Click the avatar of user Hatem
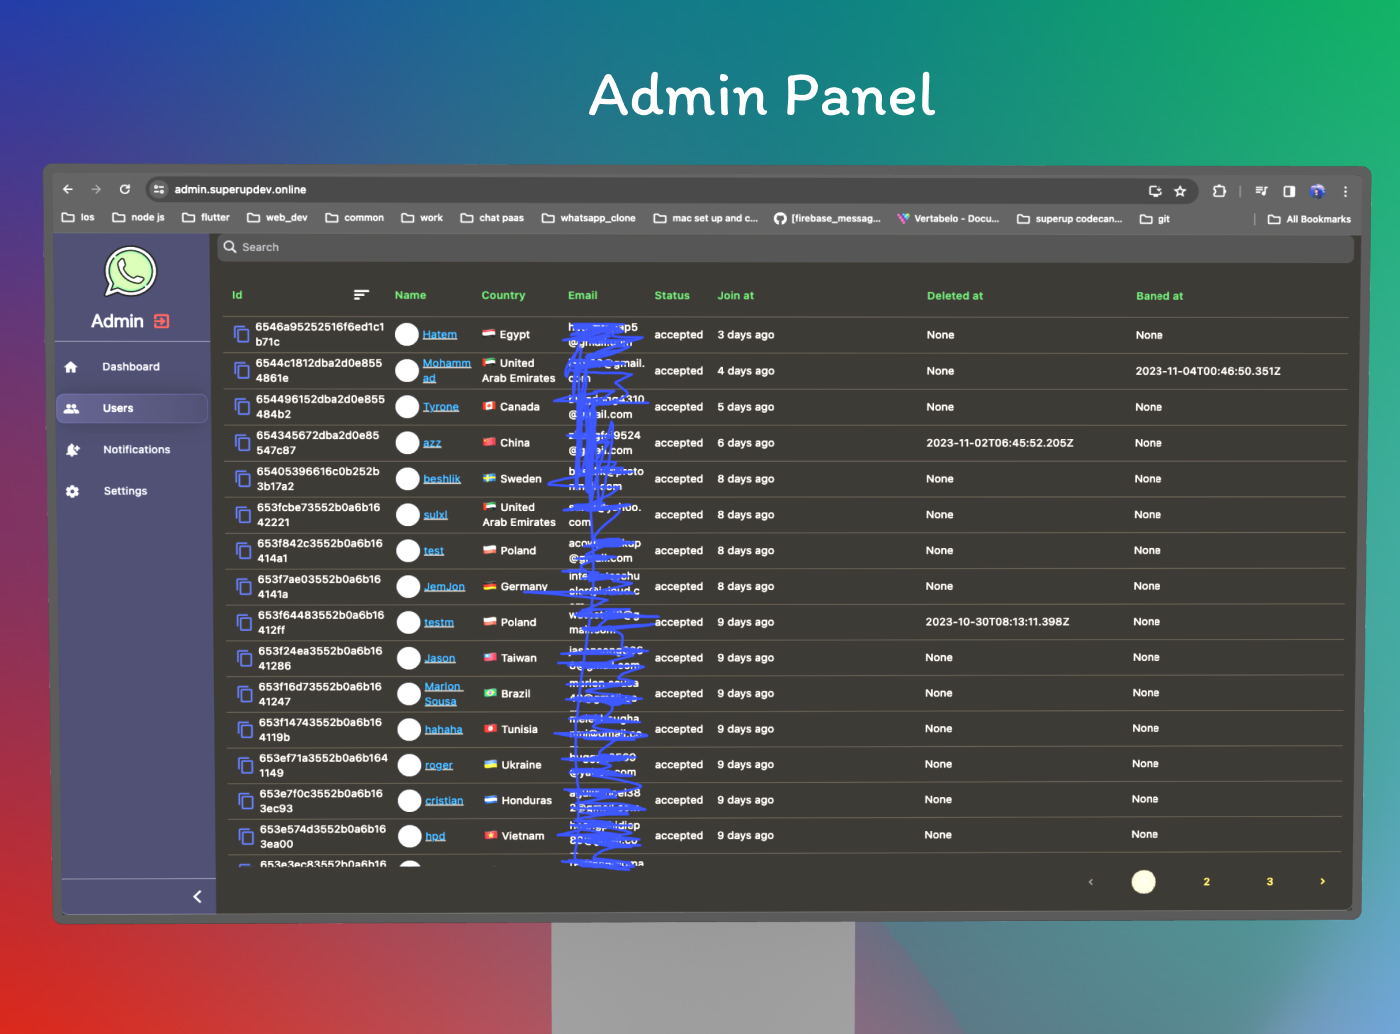The width and height of the screenshot is (1400, 1034). coord(407,334)
